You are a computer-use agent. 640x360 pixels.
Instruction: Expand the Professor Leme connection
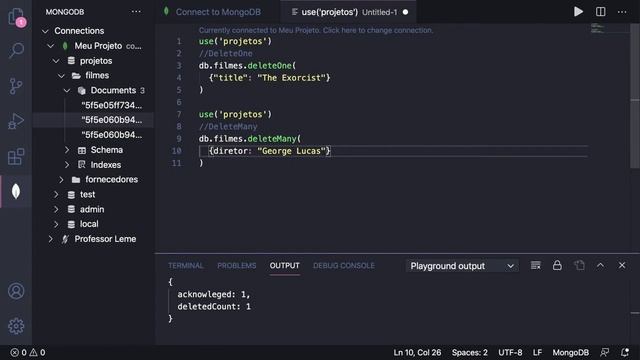(x=51, y=239)
